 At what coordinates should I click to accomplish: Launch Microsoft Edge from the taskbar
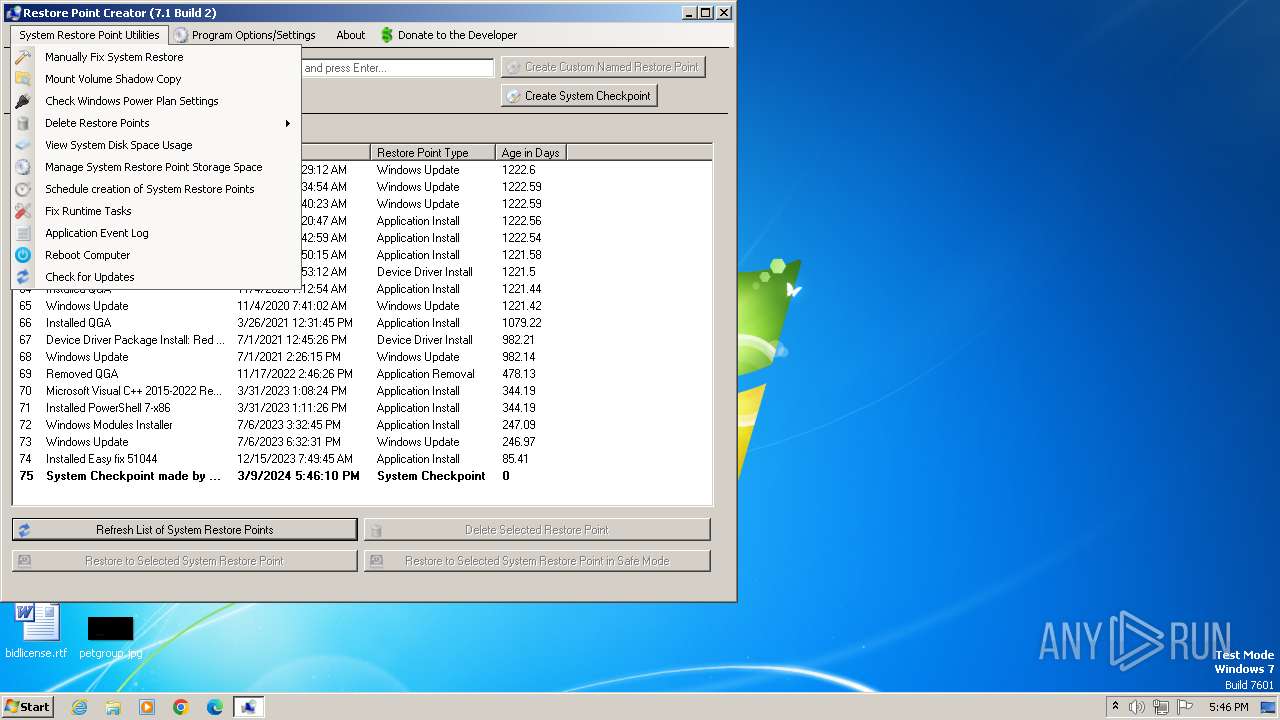point(215,707)
